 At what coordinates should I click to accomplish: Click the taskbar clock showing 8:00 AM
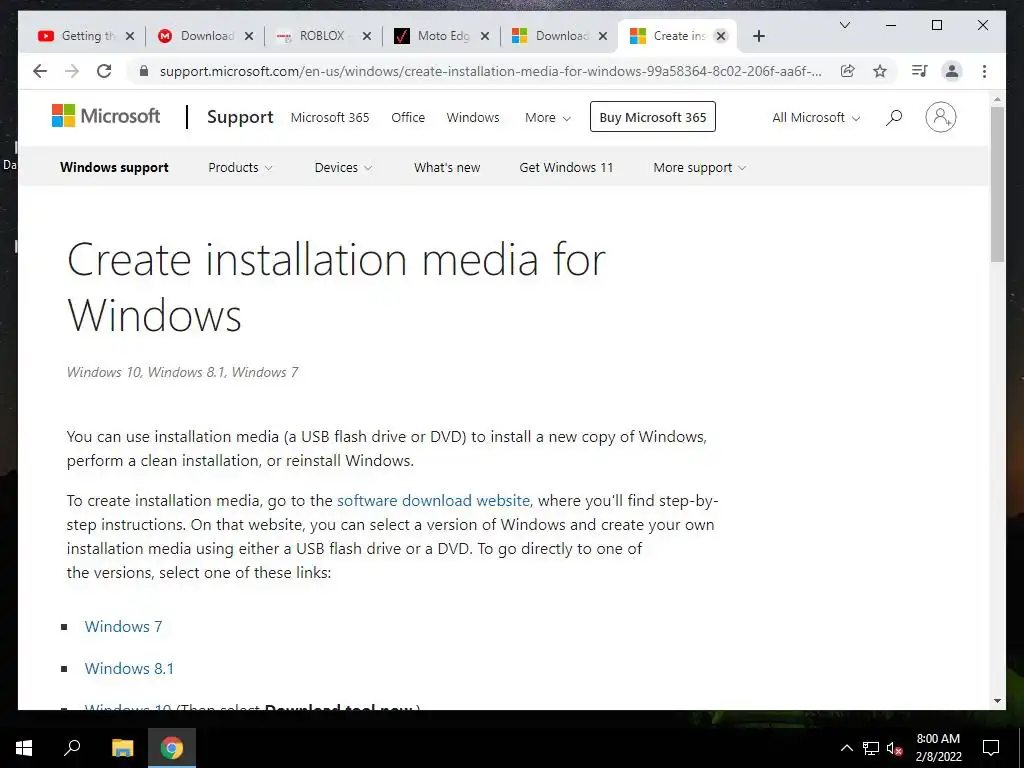938,748
